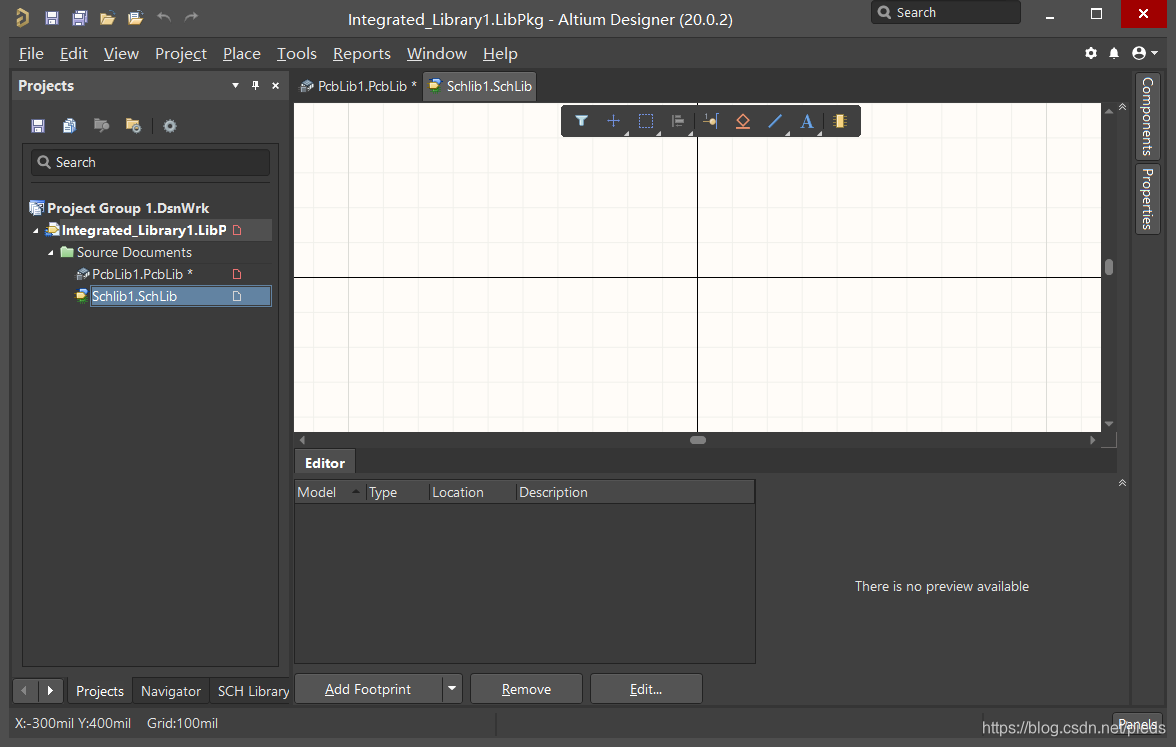This screenshot has width=1176, height=747.
Task: Switch to the SCH Library panel tab
Action: coord(253,691)
